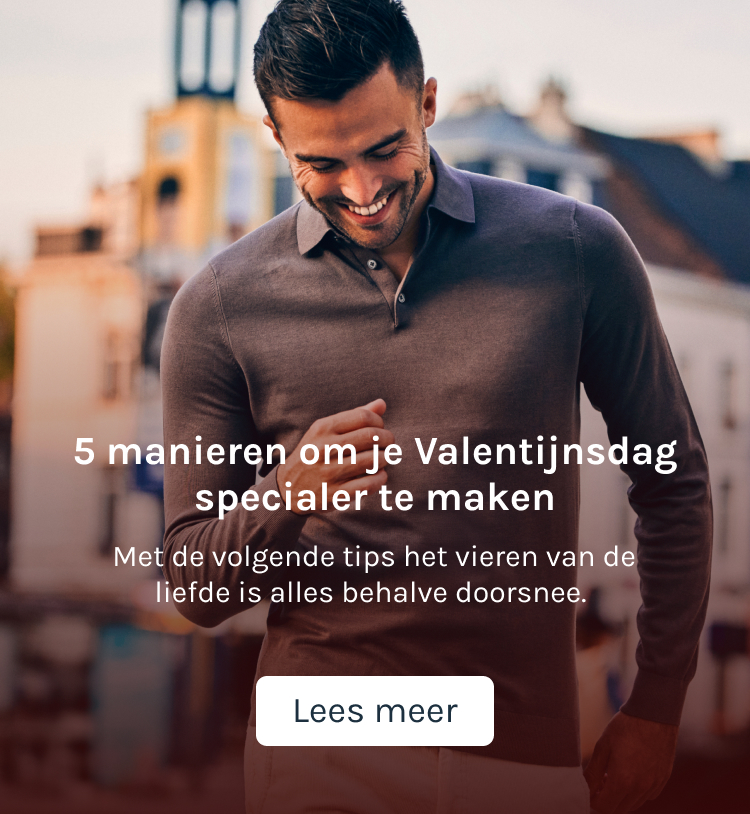Viewport: 750px width, 814px height.
Task: Click the word 'Valentijnsdag' in the headline
Action: tap(546, 453)
